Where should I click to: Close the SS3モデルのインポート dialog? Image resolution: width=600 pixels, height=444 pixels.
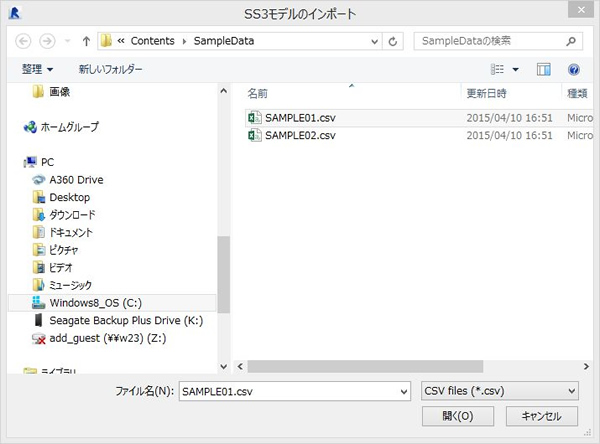(581, 10)
